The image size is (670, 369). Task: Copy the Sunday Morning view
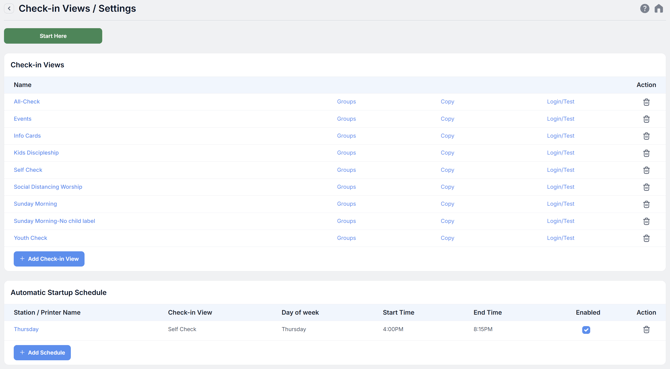[x=447, y=204]
